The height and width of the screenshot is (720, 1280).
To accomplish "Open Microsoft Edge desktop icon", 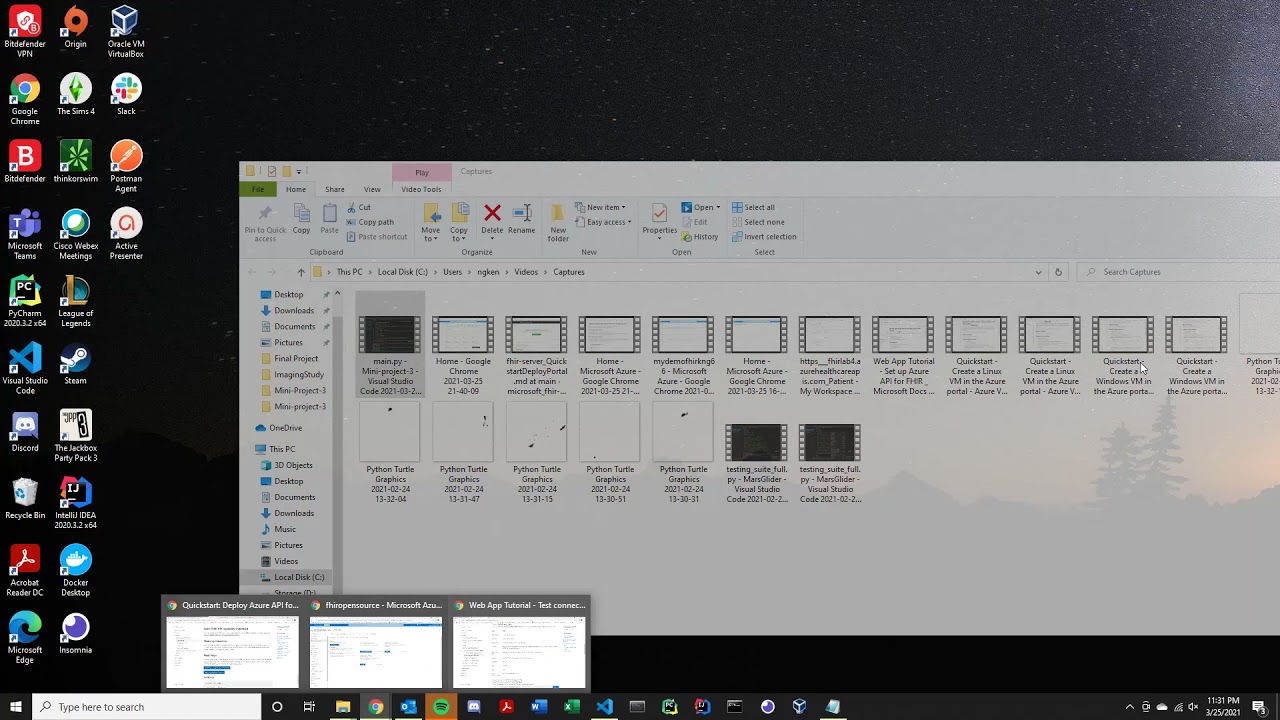I will (25, 636).
